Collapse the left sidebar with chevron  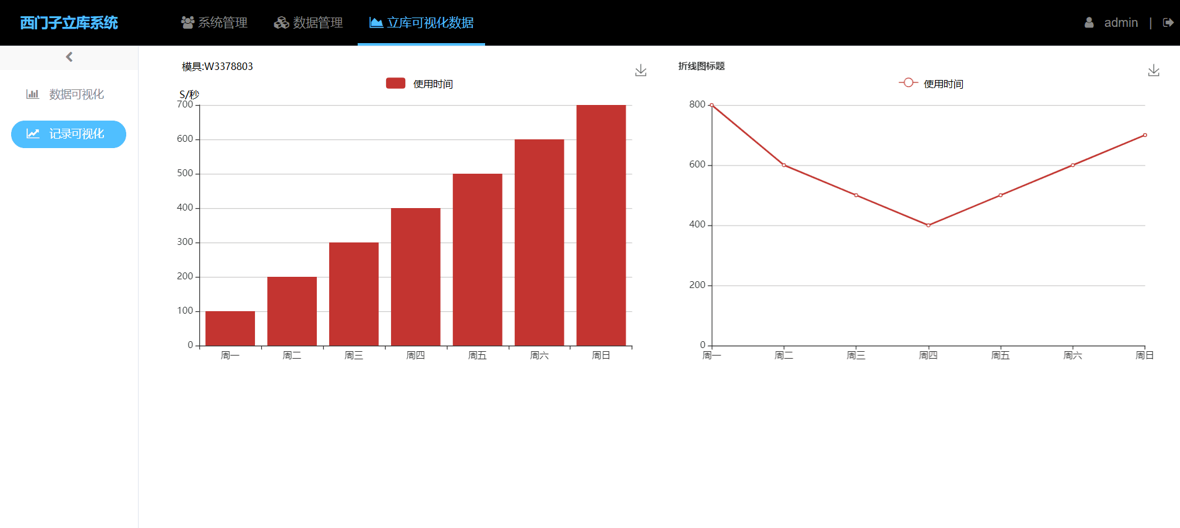pyautogui.click(x=69, y=57)
